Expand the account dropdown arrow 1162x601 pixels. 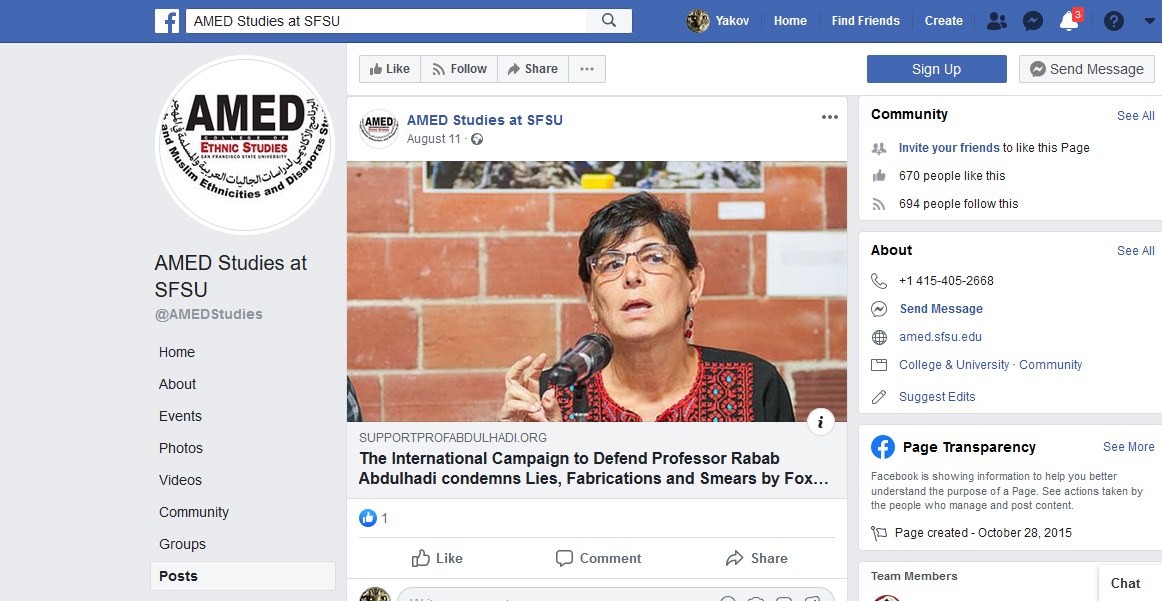click(x=1149, y=21)
